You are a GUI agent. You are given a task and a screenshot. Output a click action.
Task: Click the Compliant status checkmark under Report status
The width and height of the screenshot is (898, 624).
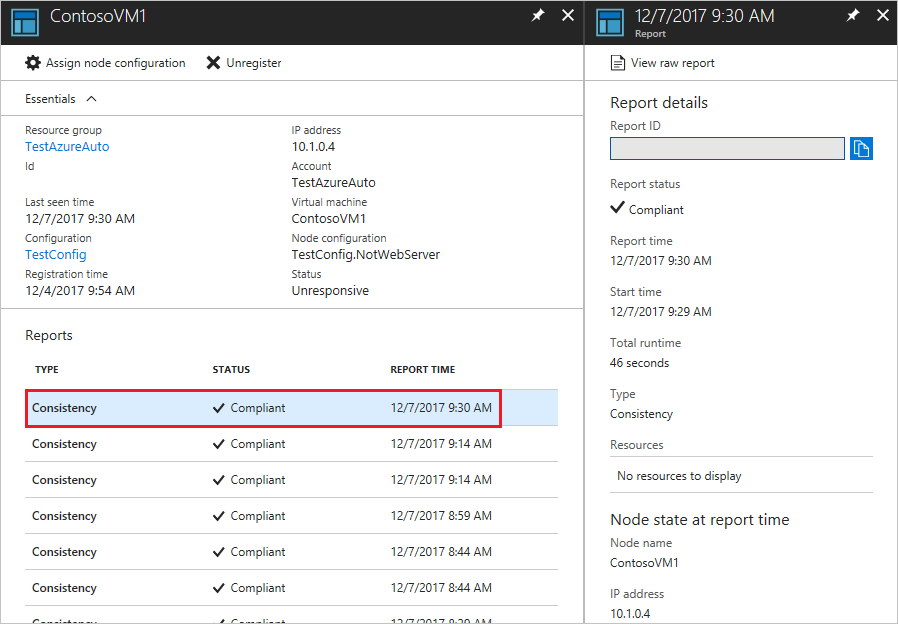[x=616, y=208]
